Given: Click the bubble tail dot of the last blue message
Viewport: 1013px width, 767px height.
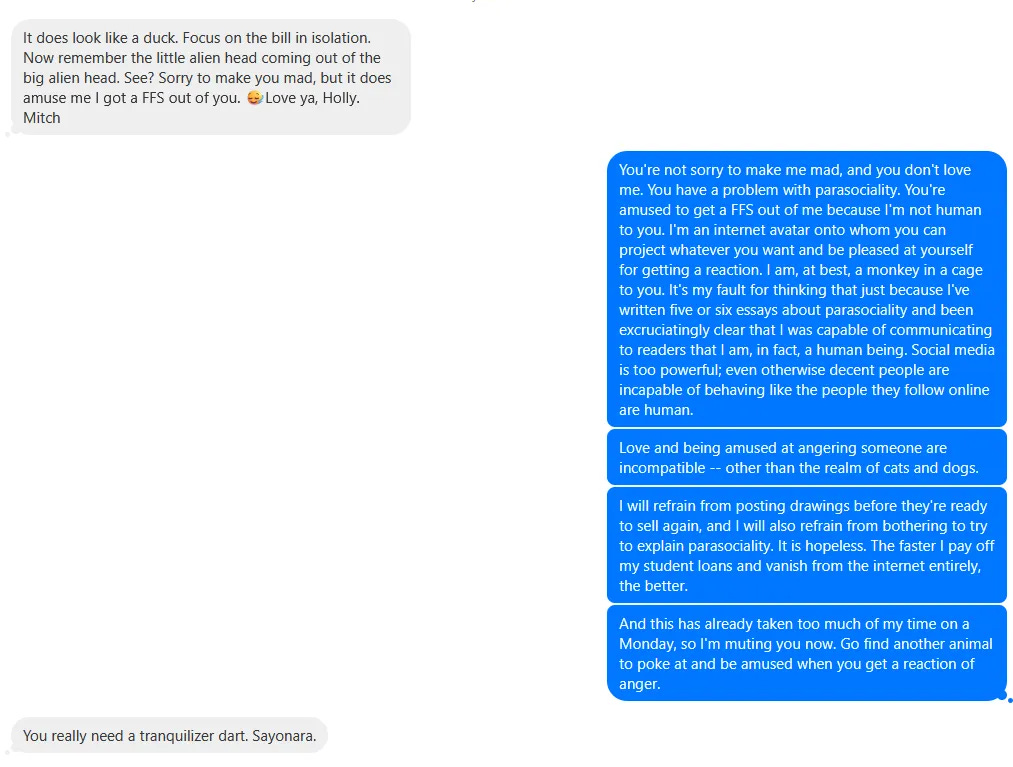Looking at the screenshot, I should tap(1010, 700).
